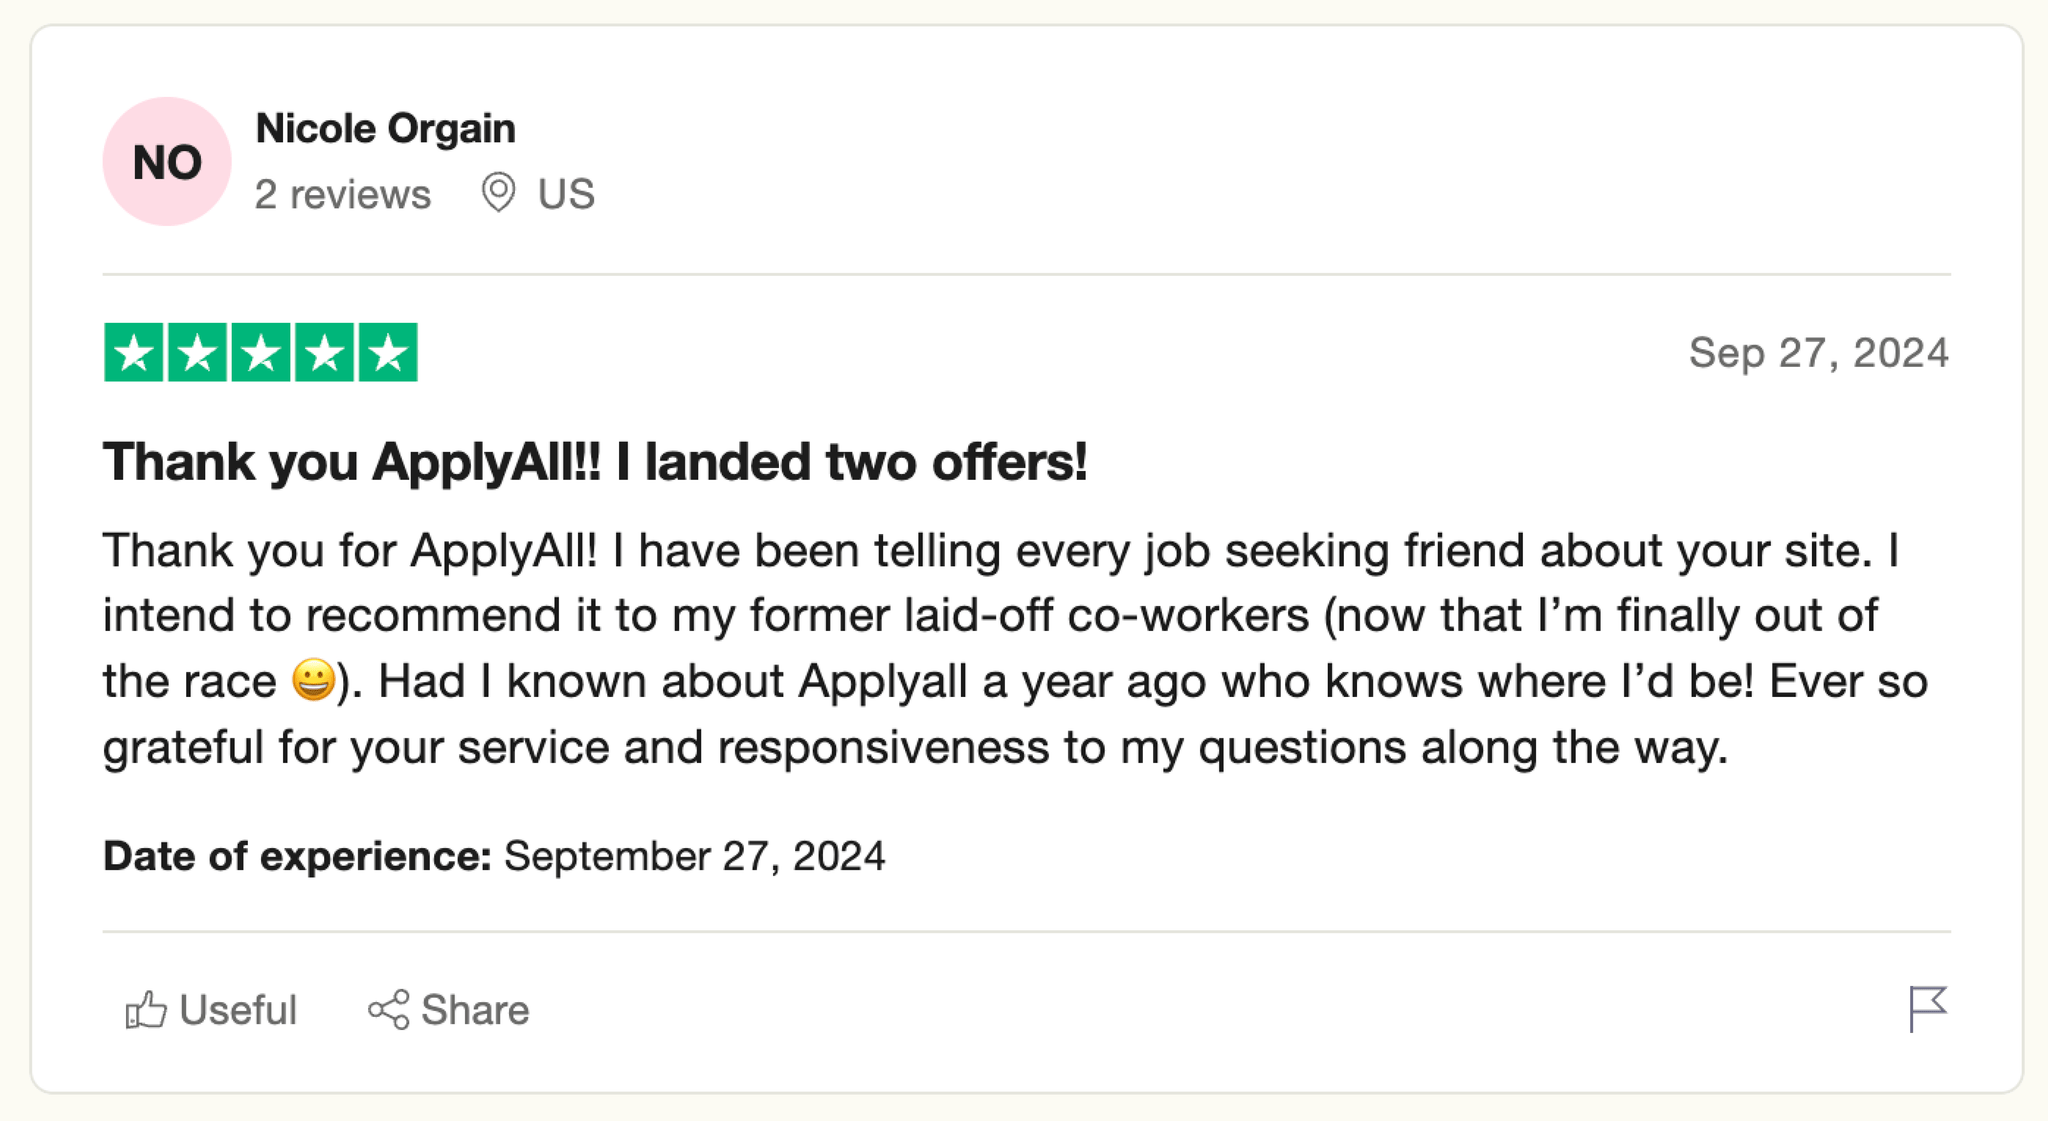Click the Sep 27, 2024 review date

1818,353
